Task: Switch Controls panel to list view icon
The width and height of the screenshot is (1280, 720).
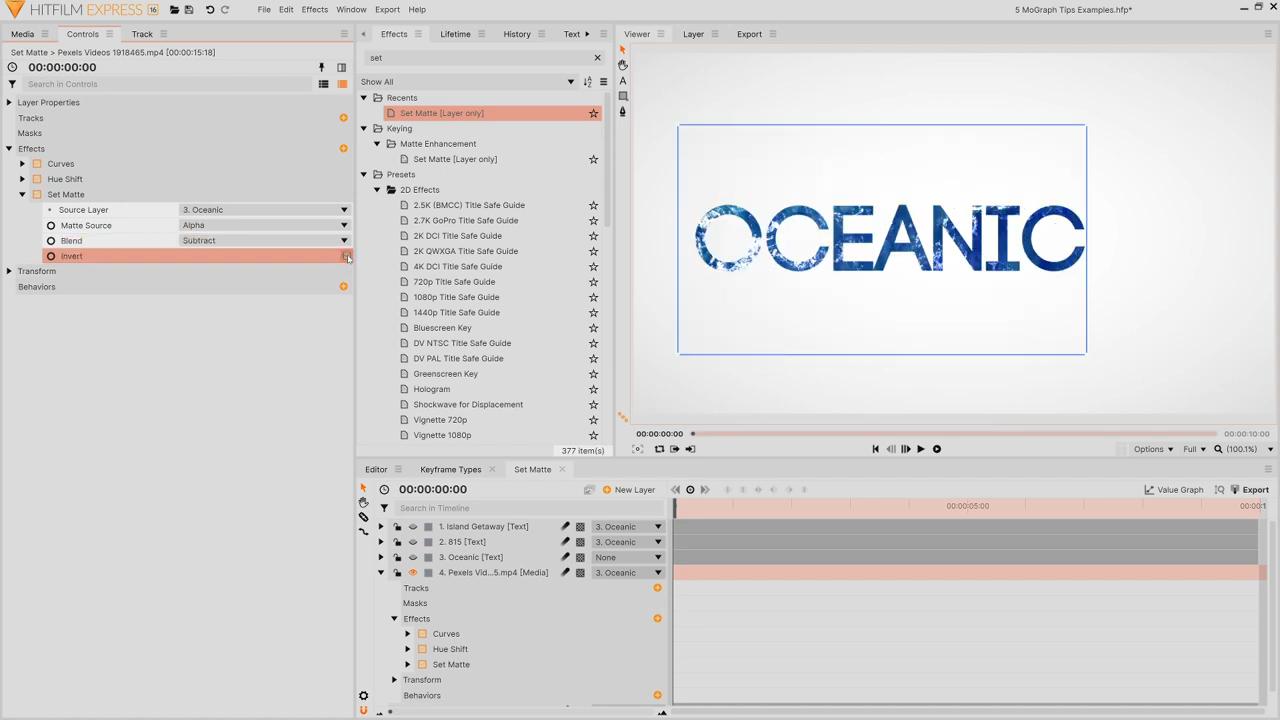Action: (324, 84)
